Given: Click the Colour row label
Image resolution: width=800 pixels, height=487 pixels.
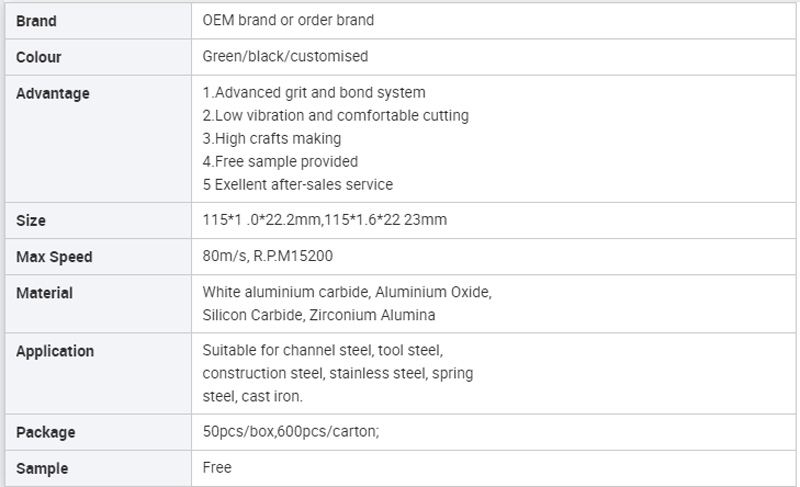Looking at the screenshot, I should (x=38, y=57).
